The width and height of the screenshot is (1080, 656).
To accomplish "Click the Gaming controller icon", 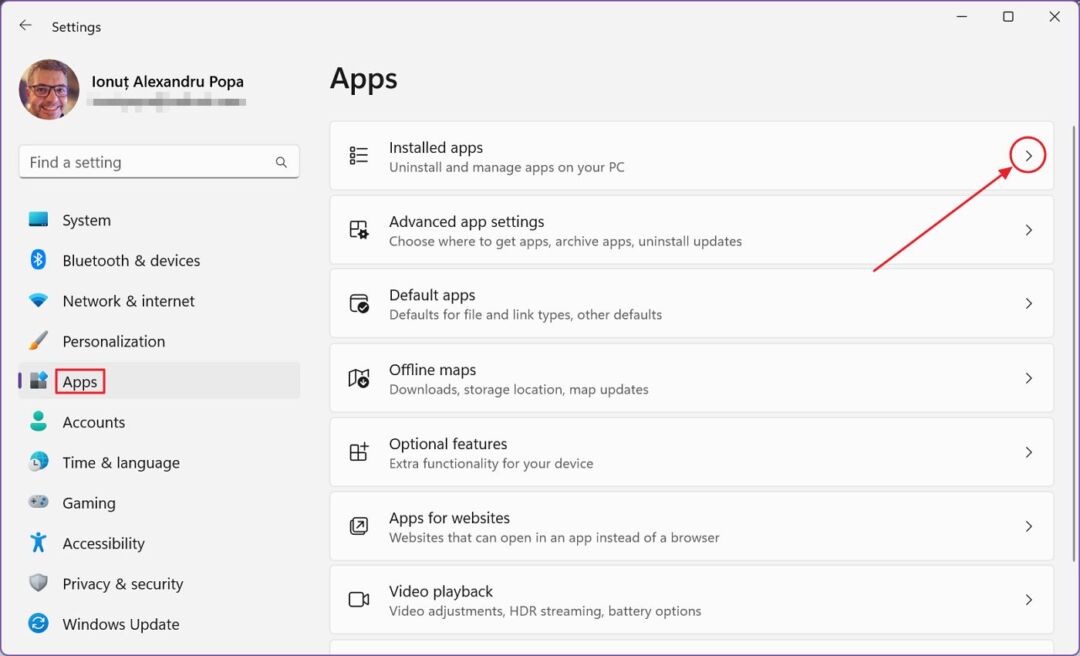I will (39, 502).
